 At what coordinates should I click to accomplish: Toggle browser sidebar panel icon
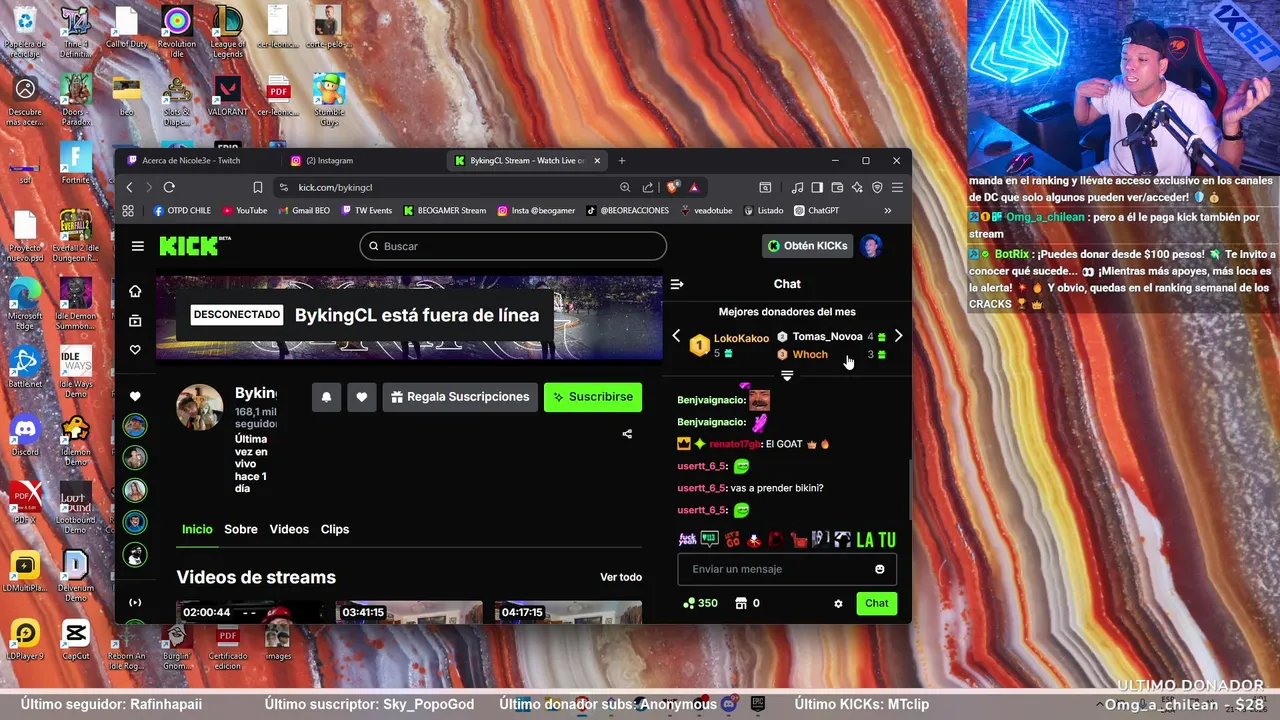(x=817, y=187)
